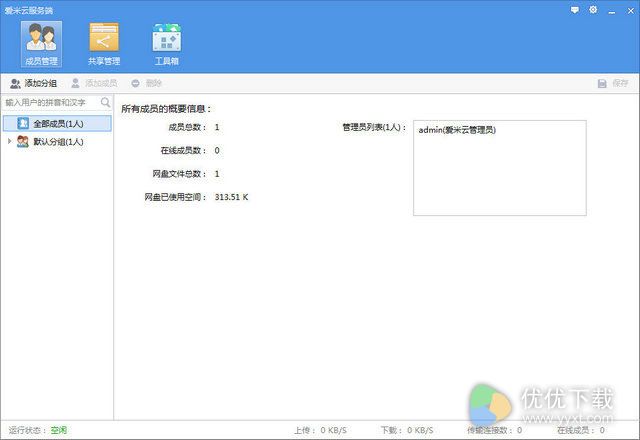Open the 工具箱 toolbox tab
Viewport: 640px width, 440px height.
pyautogui.click(x=167, y=44)
